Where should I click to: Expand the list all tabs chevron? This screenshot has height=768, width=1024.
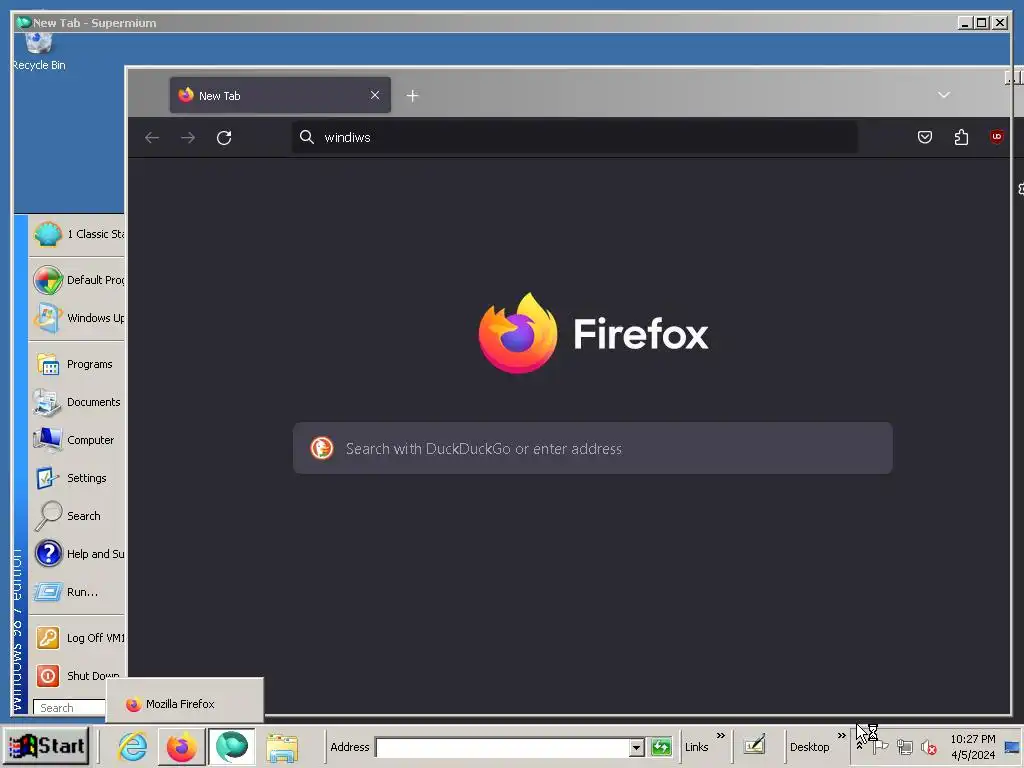pos(944,95)
